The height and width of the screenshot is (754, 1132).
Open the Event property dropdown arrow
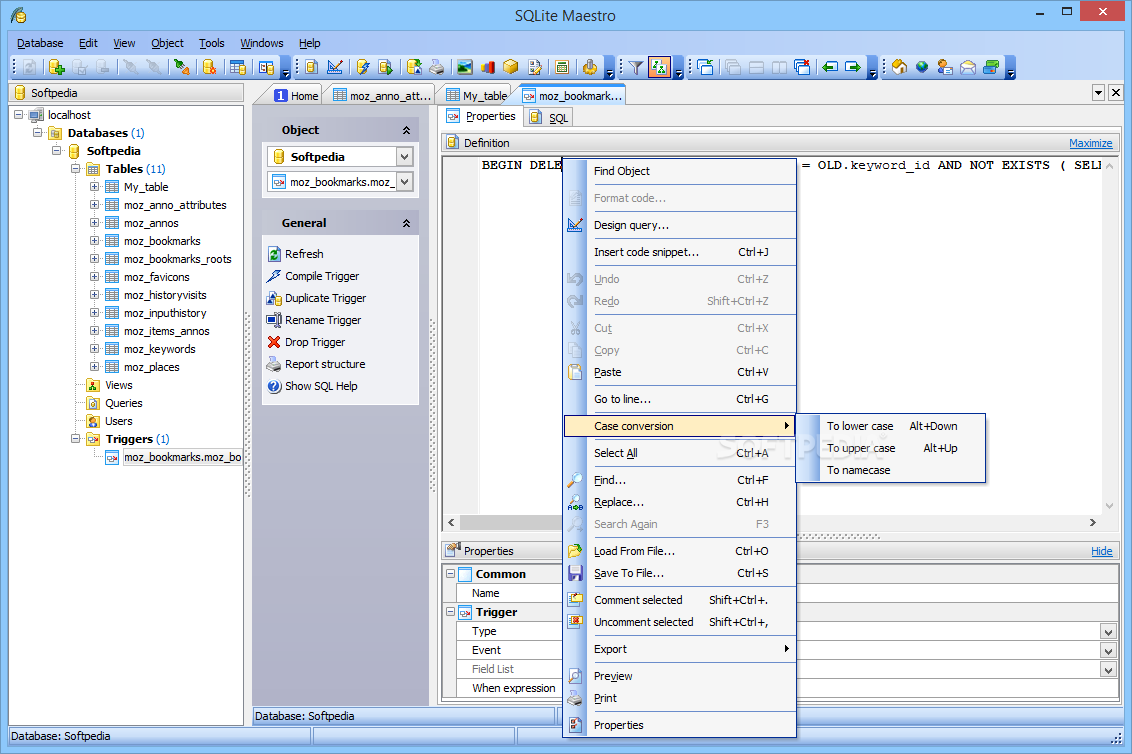(x=1108, y=651)
